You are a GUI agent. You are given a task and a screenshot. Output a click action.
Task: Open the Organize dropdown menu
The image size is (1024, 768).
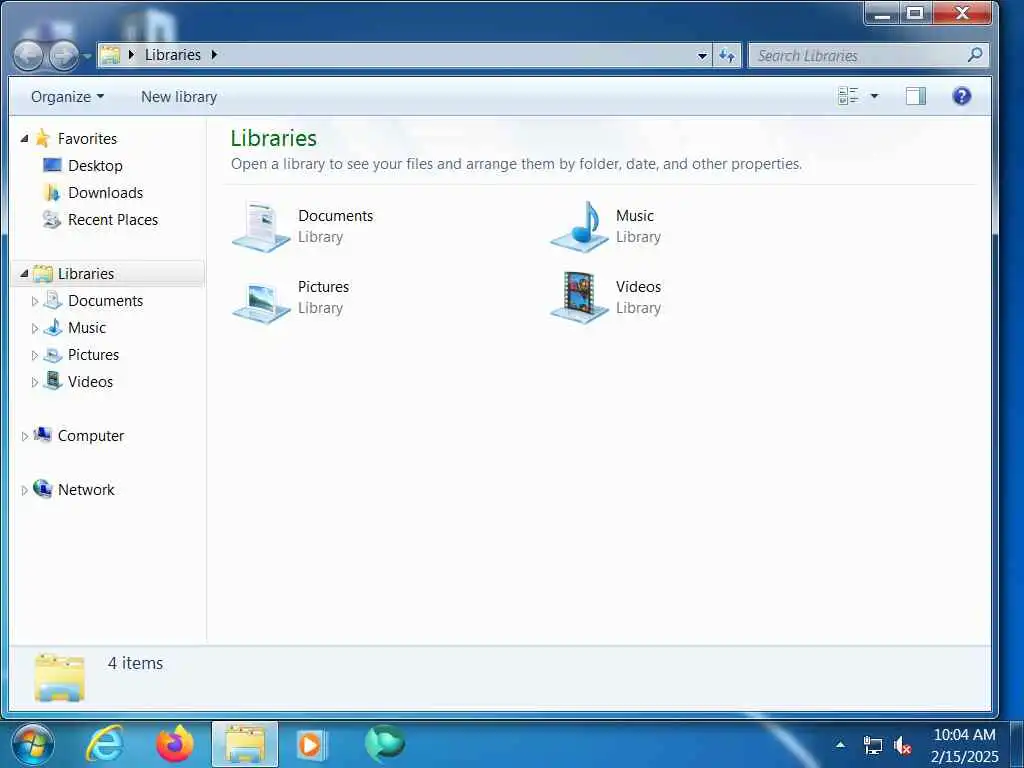coord(67,97)
